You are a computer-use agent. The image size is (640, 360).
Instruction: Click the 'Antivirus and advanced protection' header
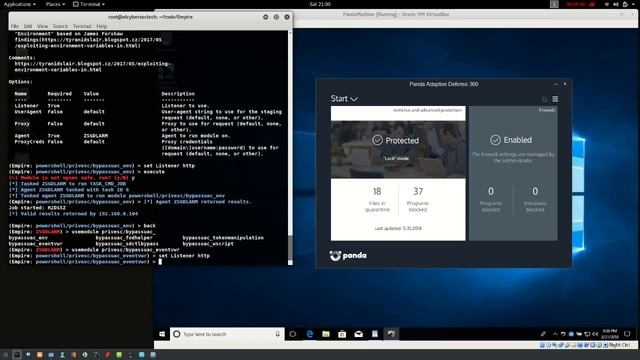point(427,110)
